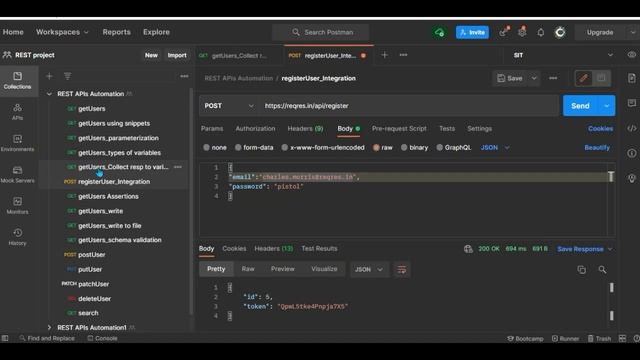Open the Cookies link
The image size is (640, 360).
pos(600,128)
